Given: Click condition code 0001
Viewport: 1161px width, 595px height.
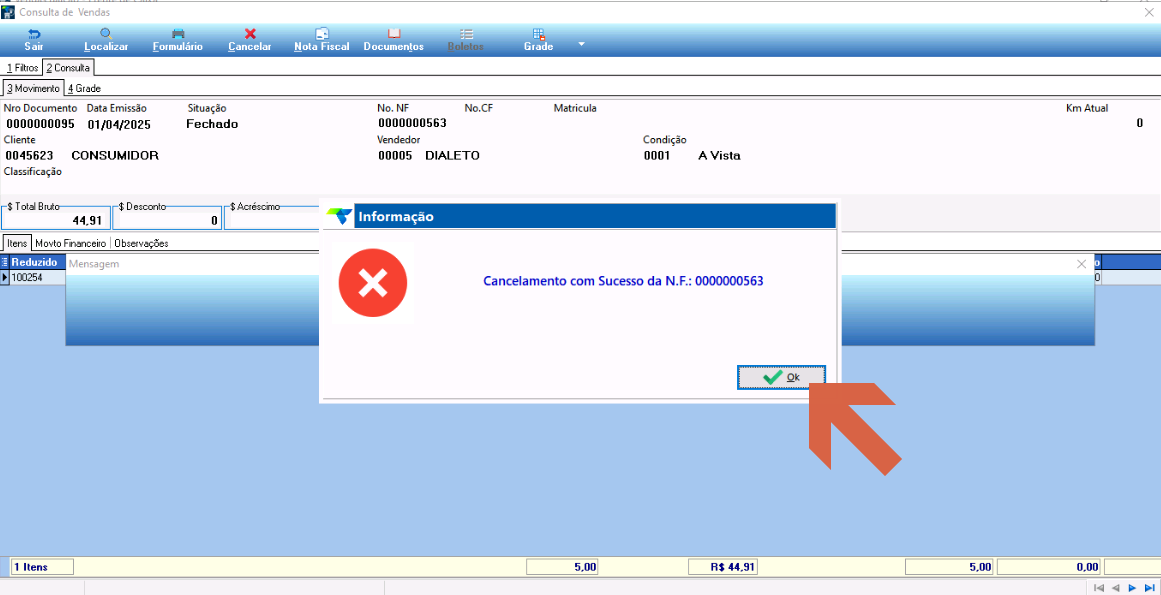Looking at the screenshot, I should pyautogui.click(x=657, y=155).
